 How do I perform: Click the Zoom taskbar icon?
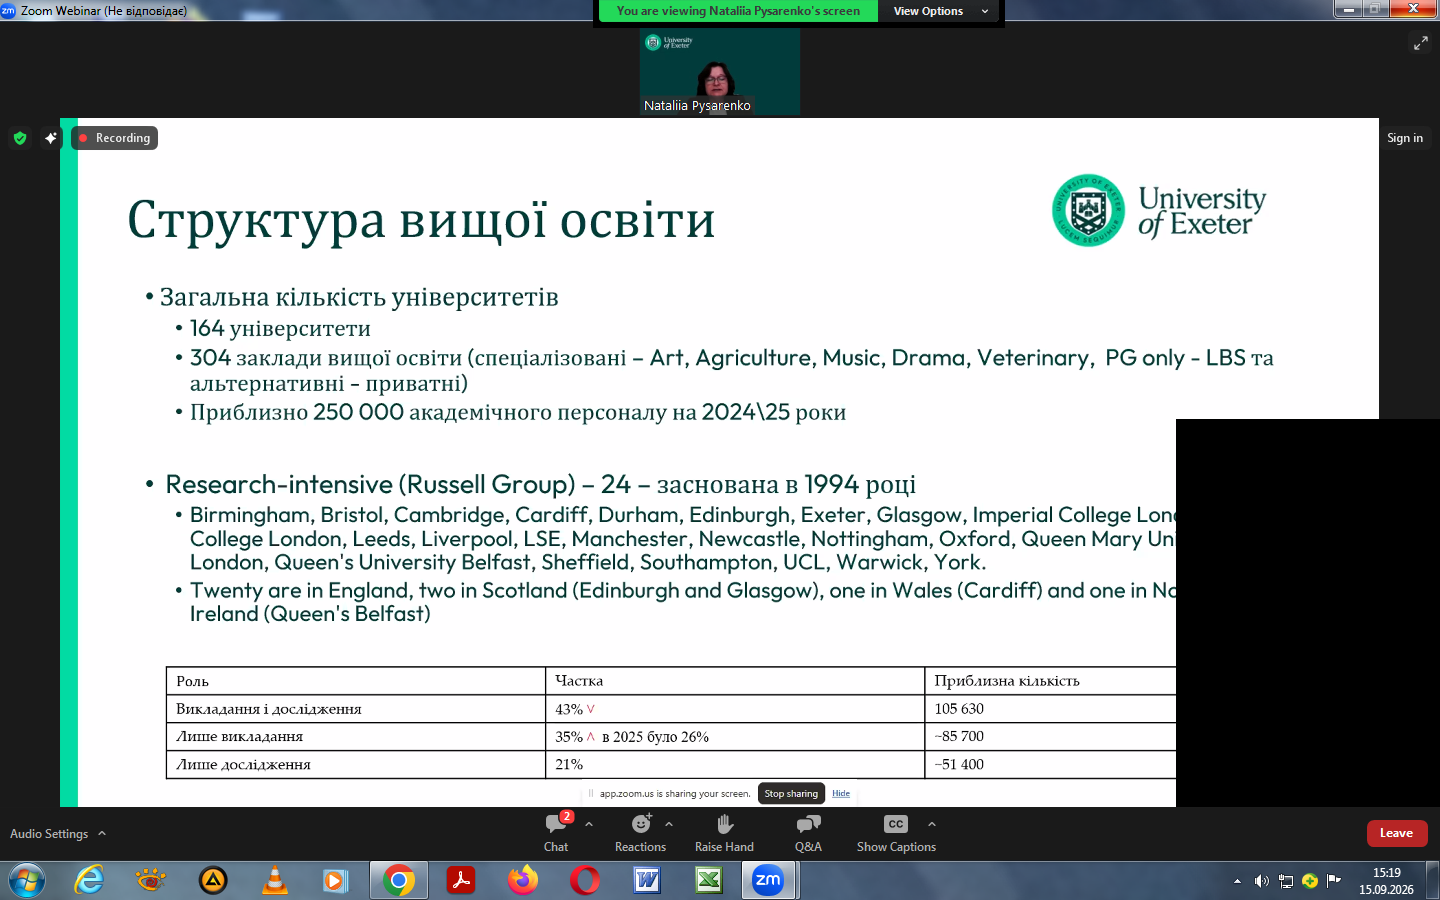(768, 880)
